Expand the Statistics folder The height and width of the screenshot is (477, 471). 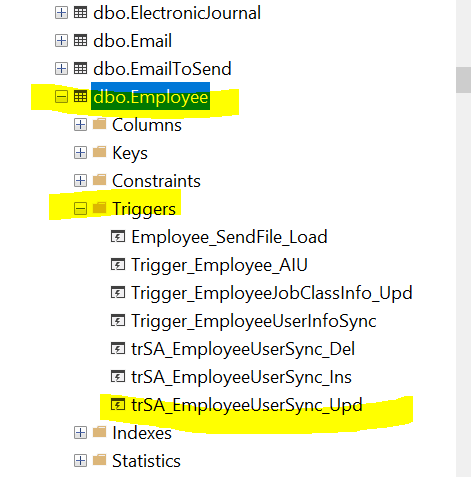coord(80,461)
